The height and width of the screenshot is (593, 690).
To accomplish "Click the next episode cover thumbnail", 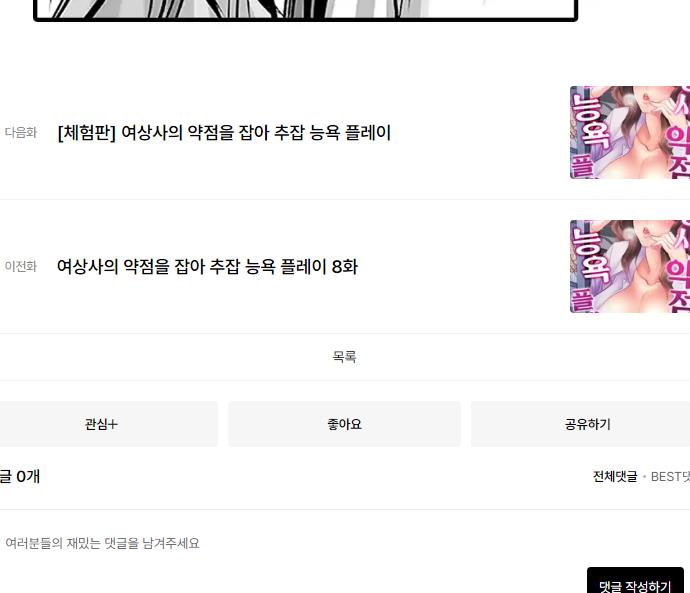I will click(630, 132).
